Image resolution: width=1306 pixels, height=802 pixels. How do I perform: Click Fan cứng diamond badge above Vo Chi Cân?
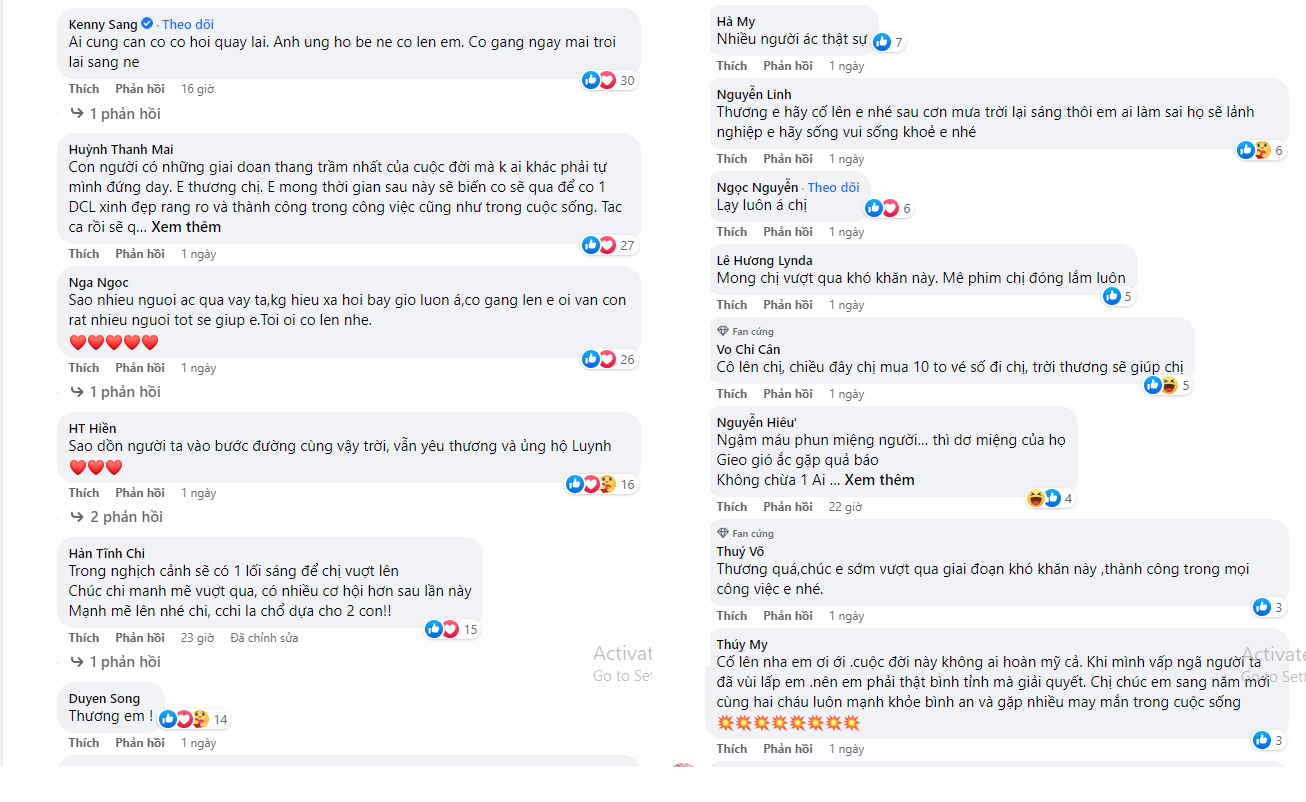click(723, 331)
